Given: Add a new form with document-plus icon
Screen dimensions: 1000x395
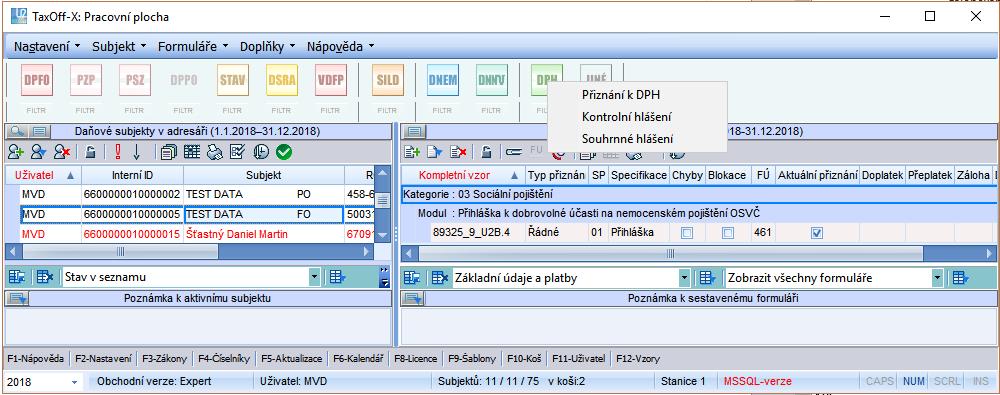Looking at the screenshot, I should (413, 153).
